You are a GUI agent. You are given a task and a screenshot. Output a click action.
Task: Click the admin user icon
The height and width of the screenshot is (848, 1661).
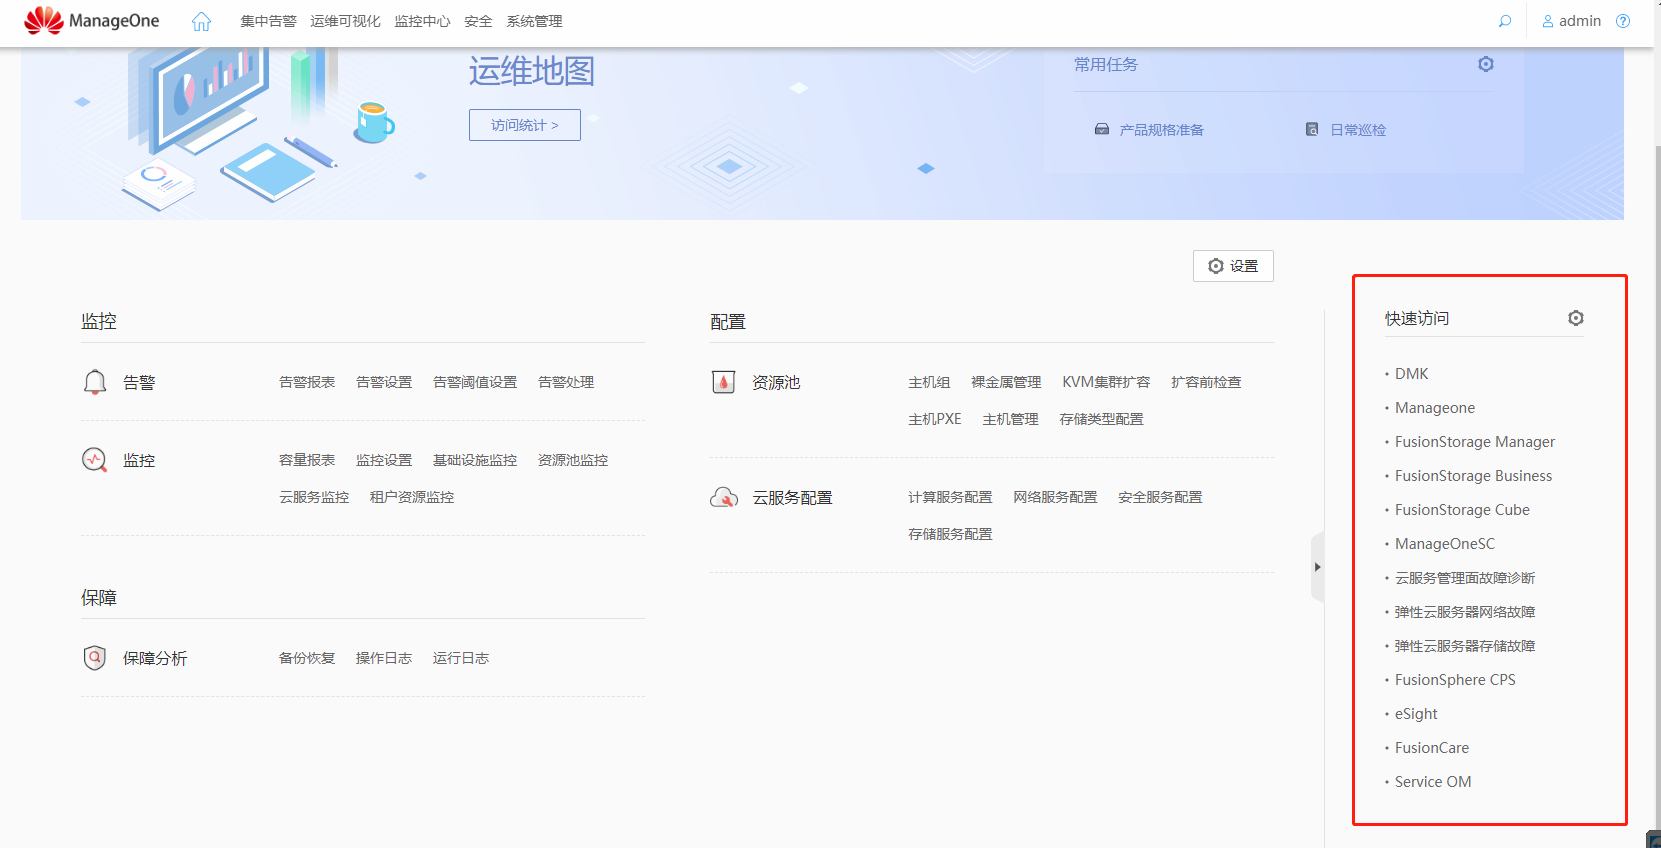point(1548,21)
